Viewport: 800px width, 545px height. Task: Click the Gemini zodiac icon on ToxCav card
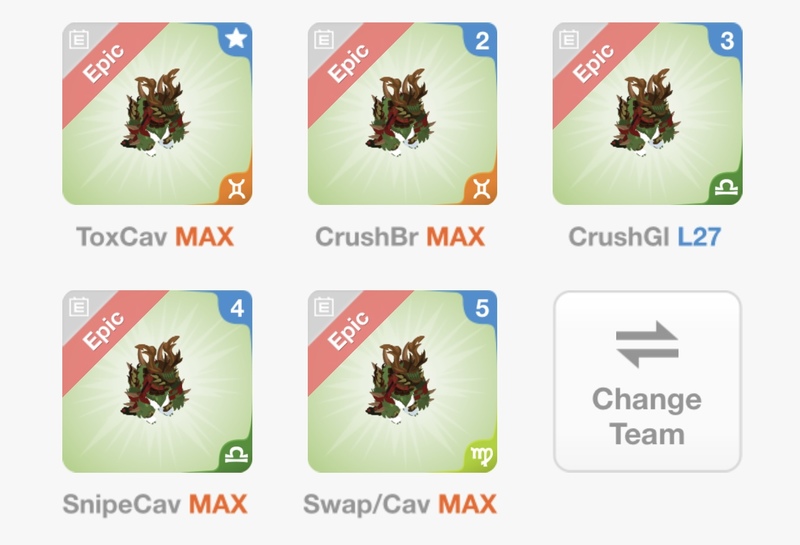click(x=237, y=189)
